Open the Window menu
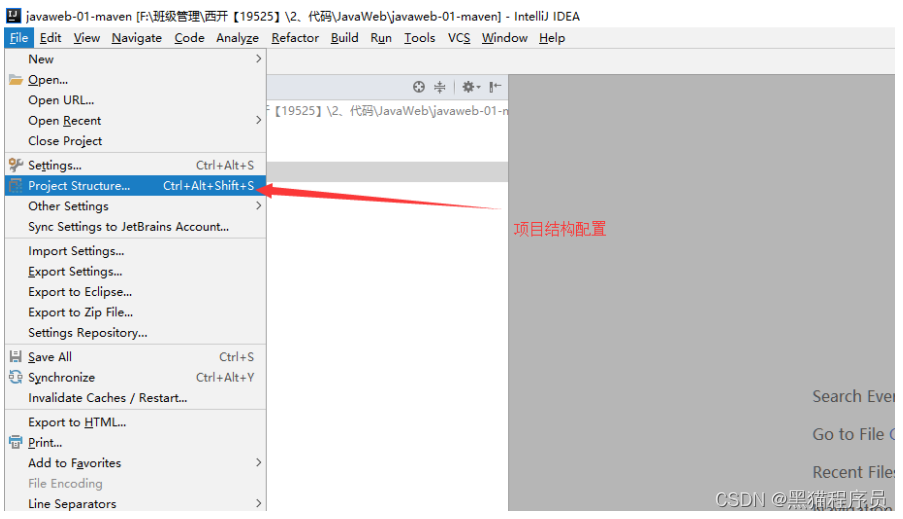 point(504,38)
